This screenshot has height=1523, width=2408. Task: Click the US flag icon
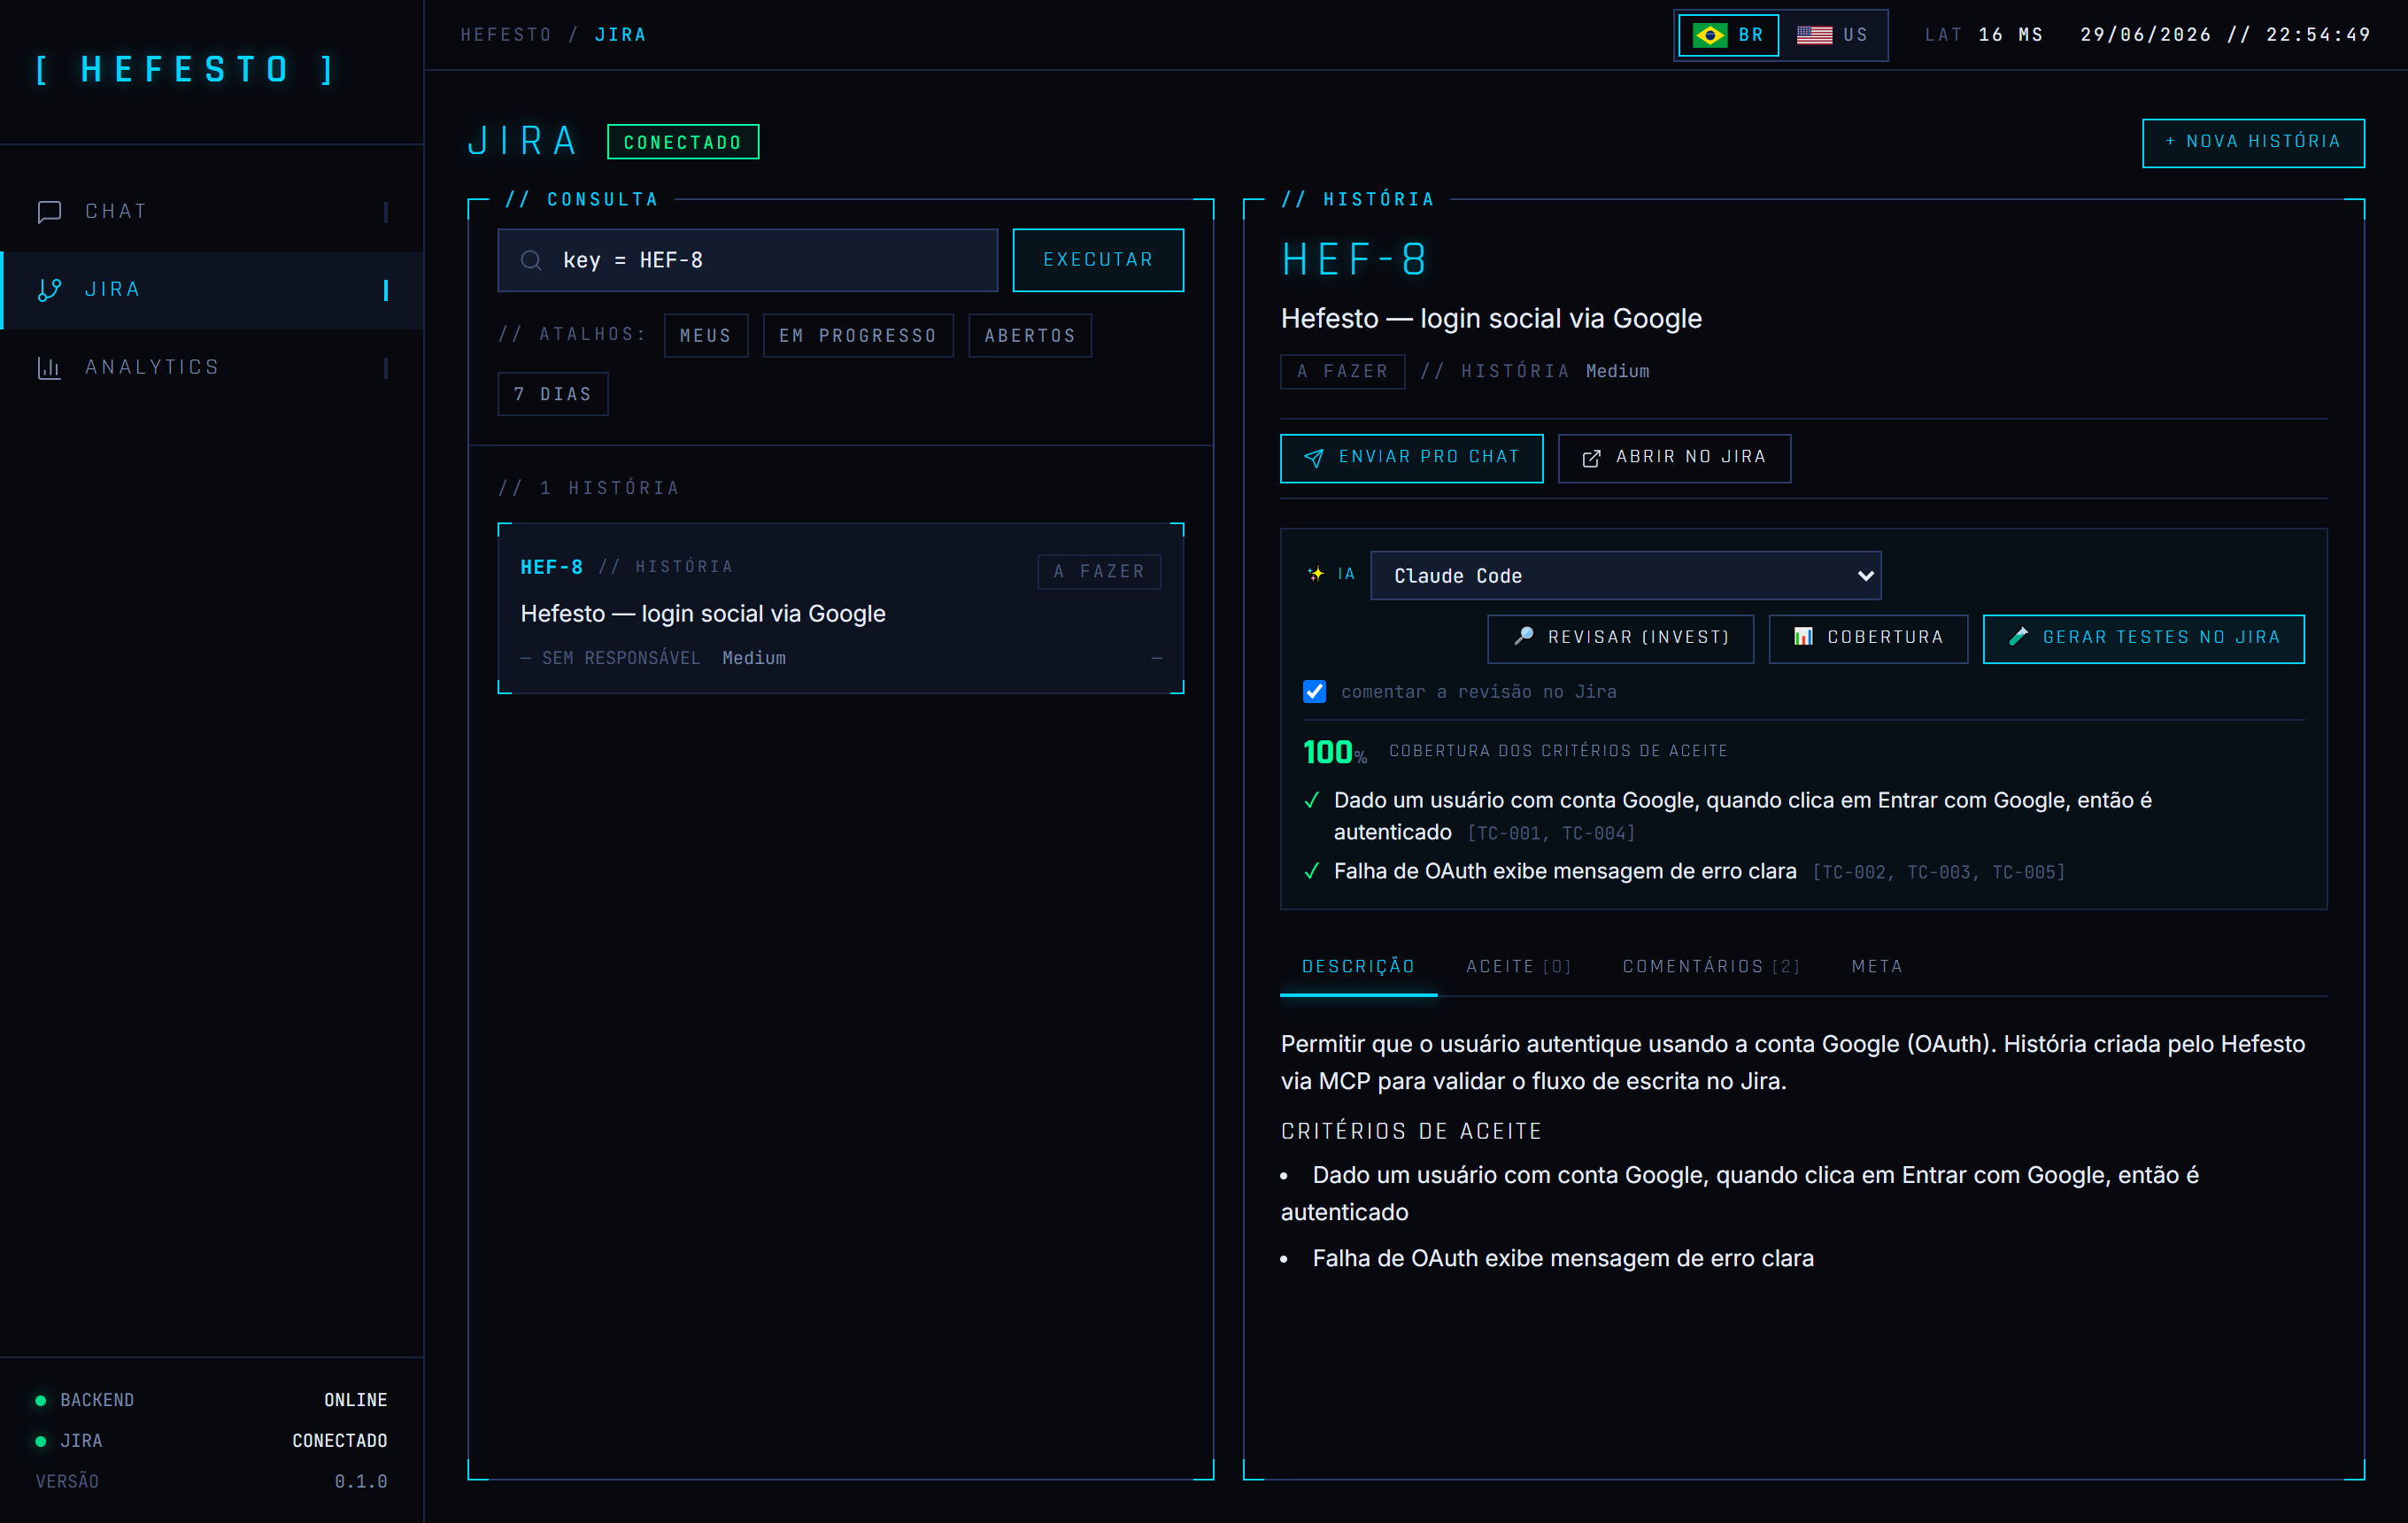click(1814, 35)
